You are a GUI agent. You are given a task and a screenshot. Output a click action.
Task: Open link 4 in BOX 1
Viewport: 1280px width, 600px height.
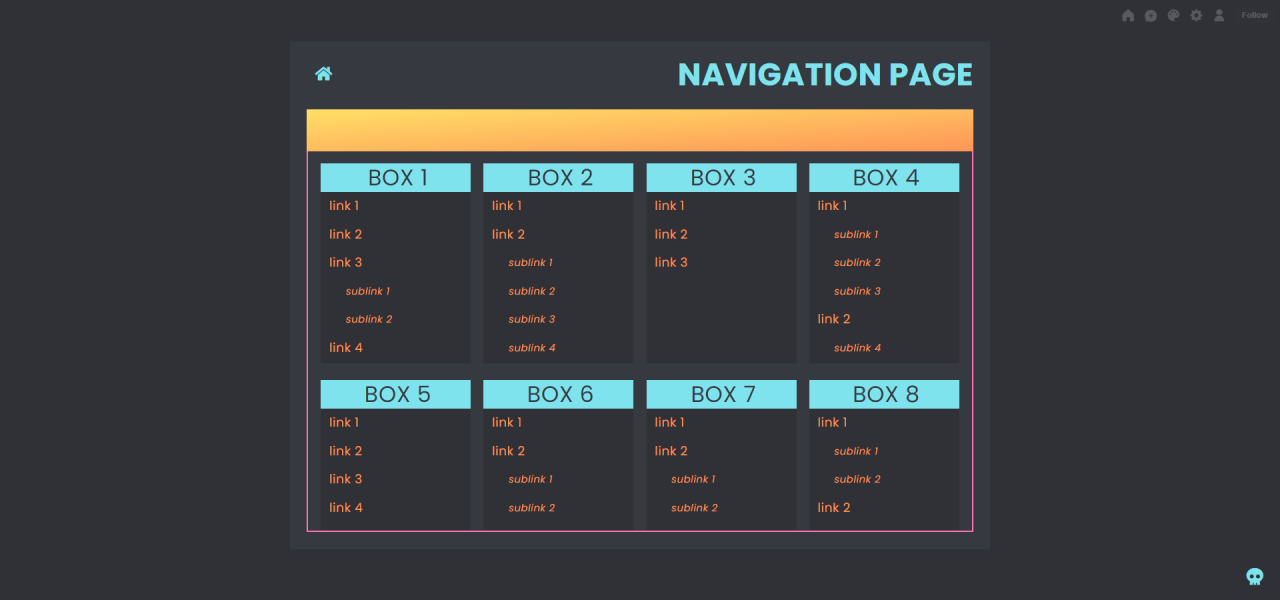tap(346, 348)
